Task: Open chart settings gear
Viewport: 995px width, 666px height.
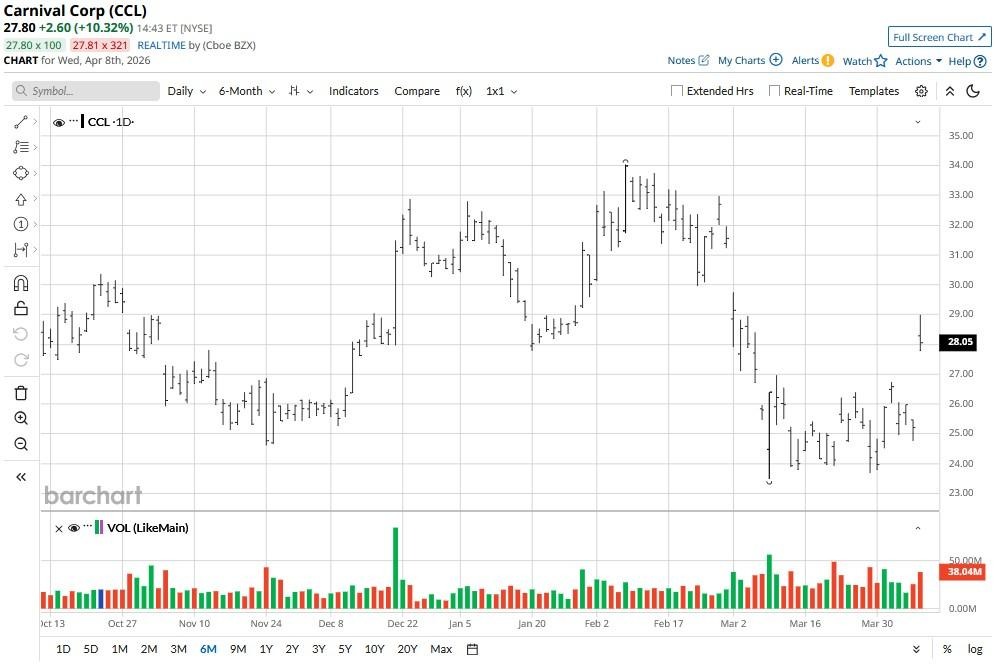Action: (921, 91)
